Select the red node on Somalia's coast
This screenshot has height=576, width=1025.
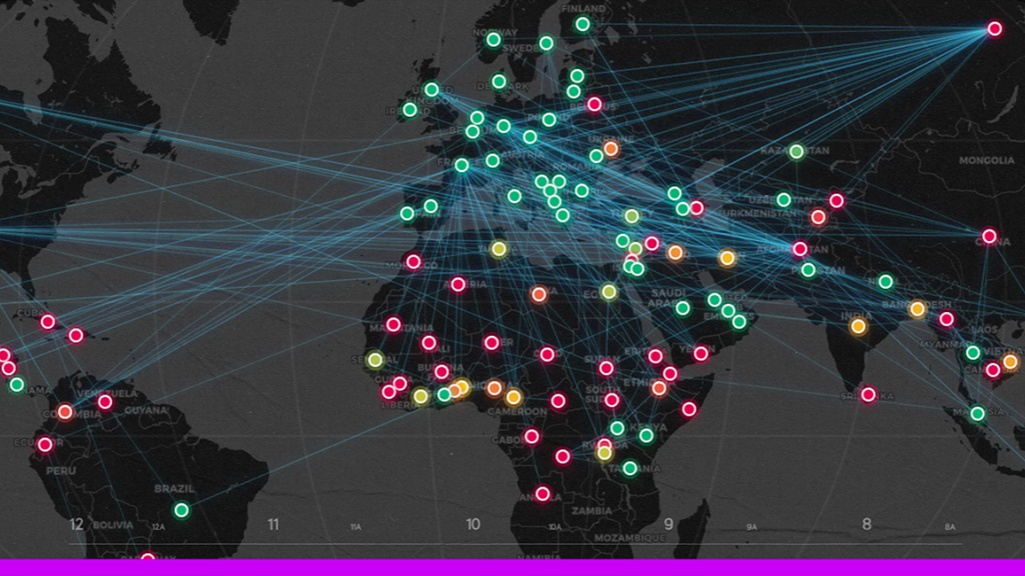click(x=689, y=409)
